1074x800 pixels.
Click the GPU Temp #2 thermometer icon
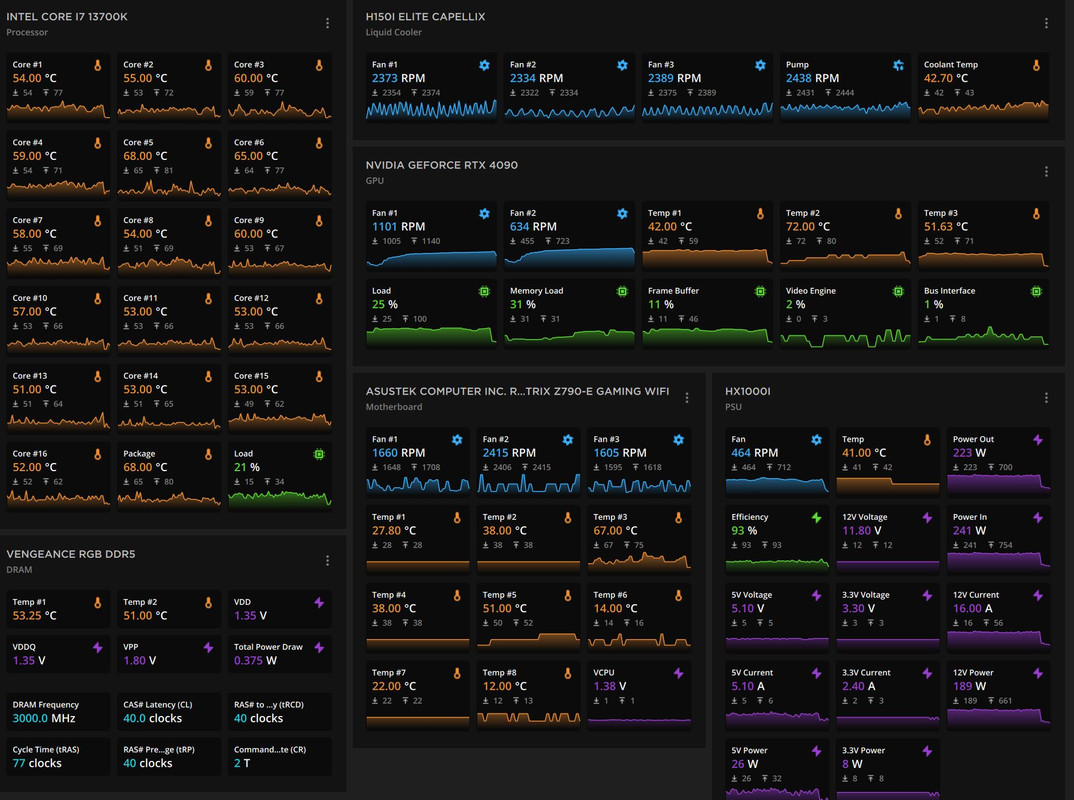pyautogui.click(x=898, y=214)
